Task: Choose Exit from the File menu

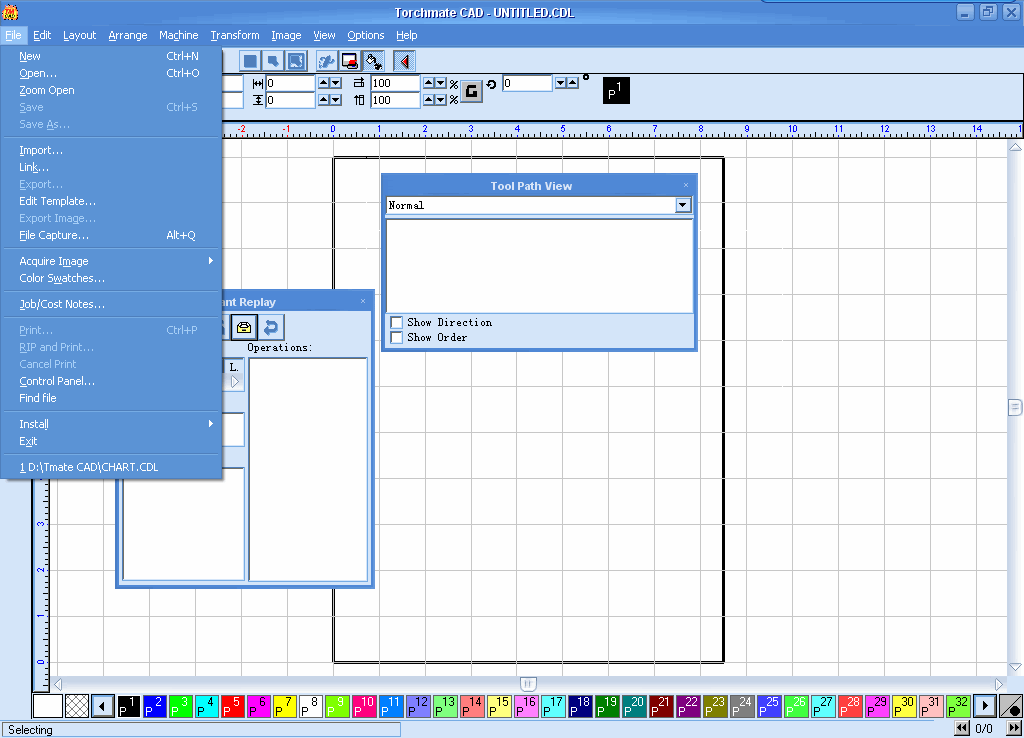Action: point(111,441)
